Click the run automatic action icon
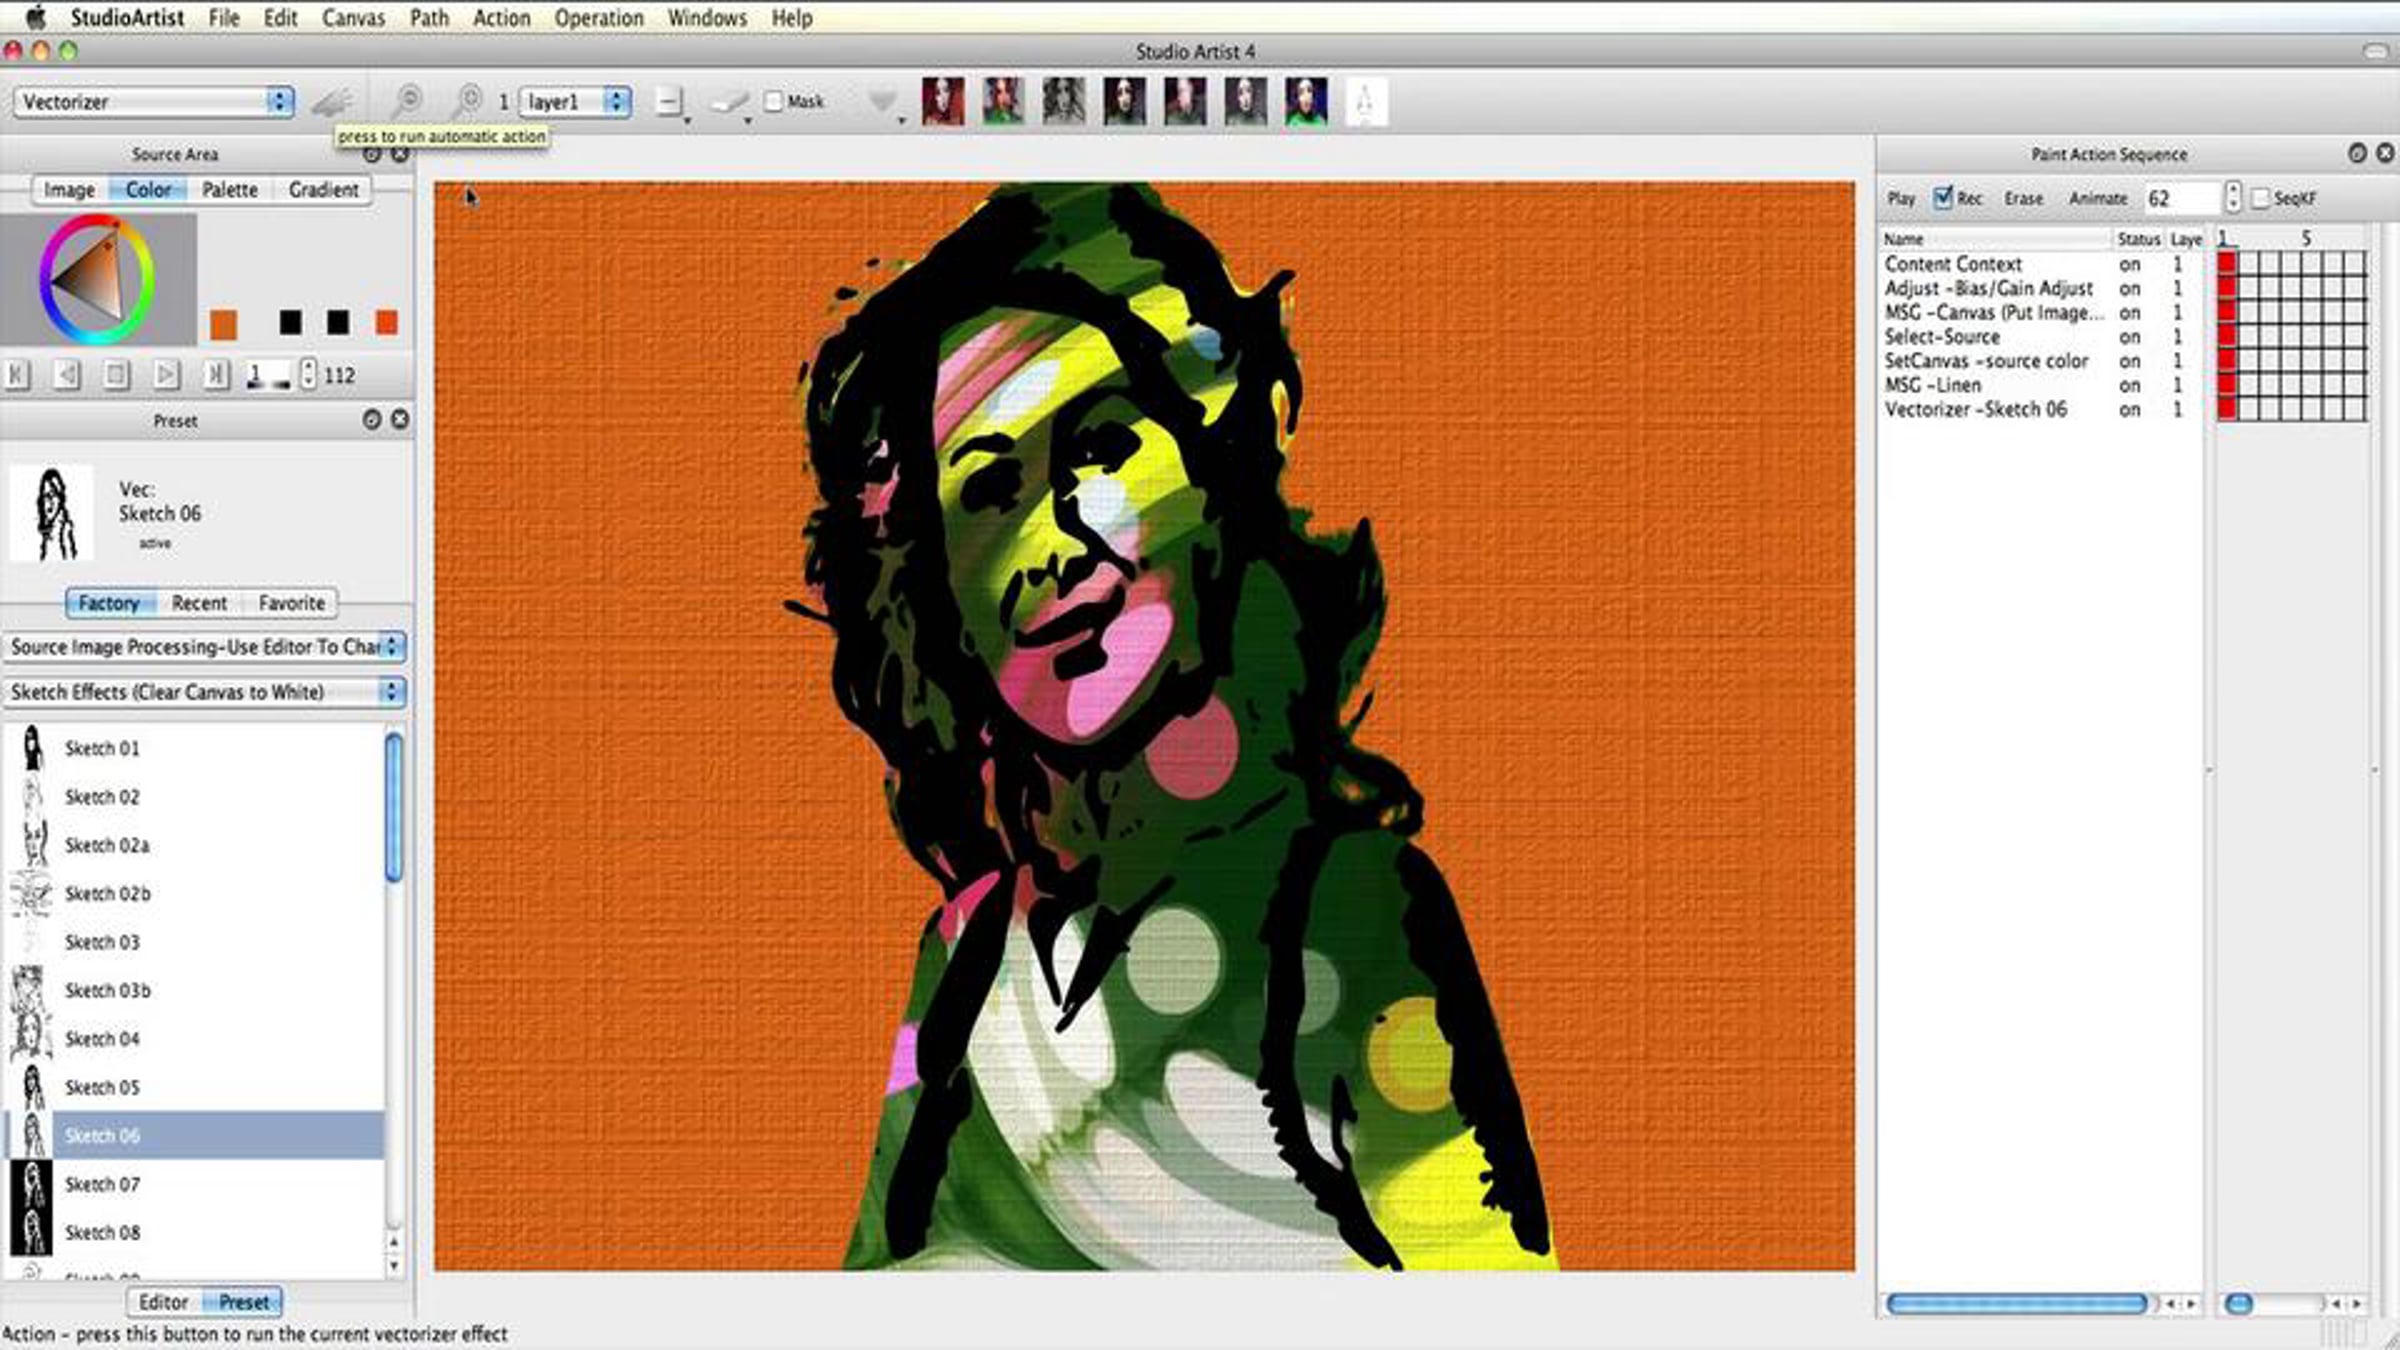 [x=331, y=102]
